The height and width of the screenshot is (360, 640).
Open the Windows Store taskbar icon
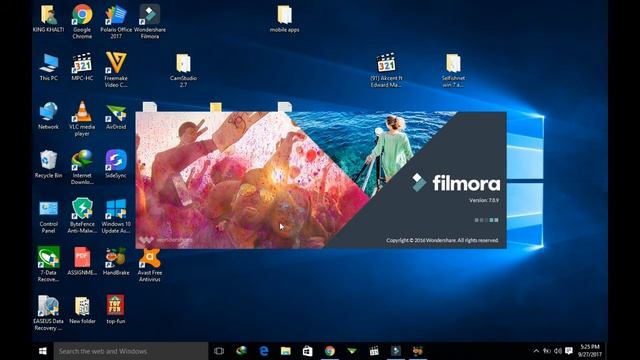[x=308, y=351]
